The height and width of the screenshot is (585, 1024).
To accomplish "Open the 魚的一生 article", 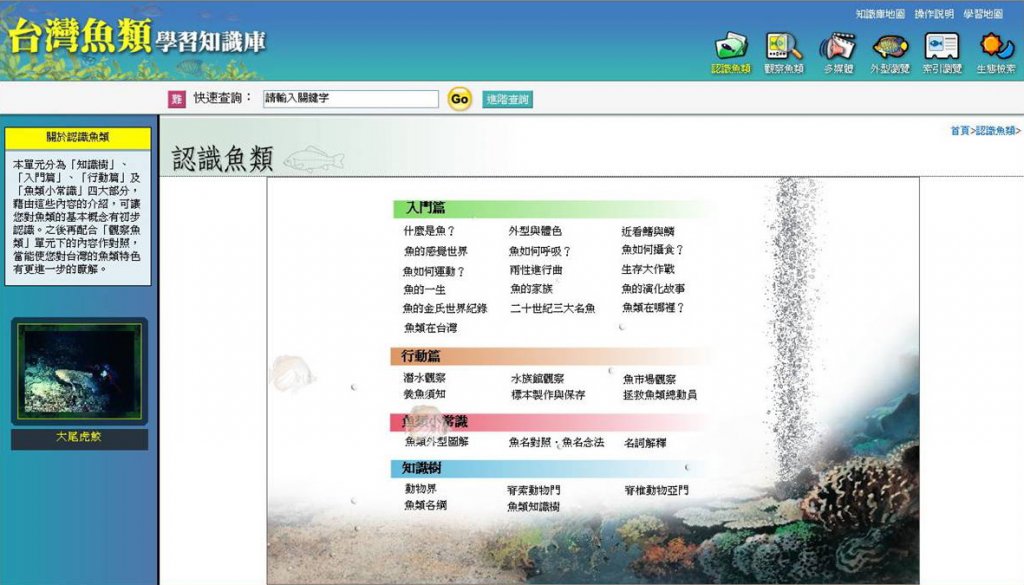I will tap(424, 290).
